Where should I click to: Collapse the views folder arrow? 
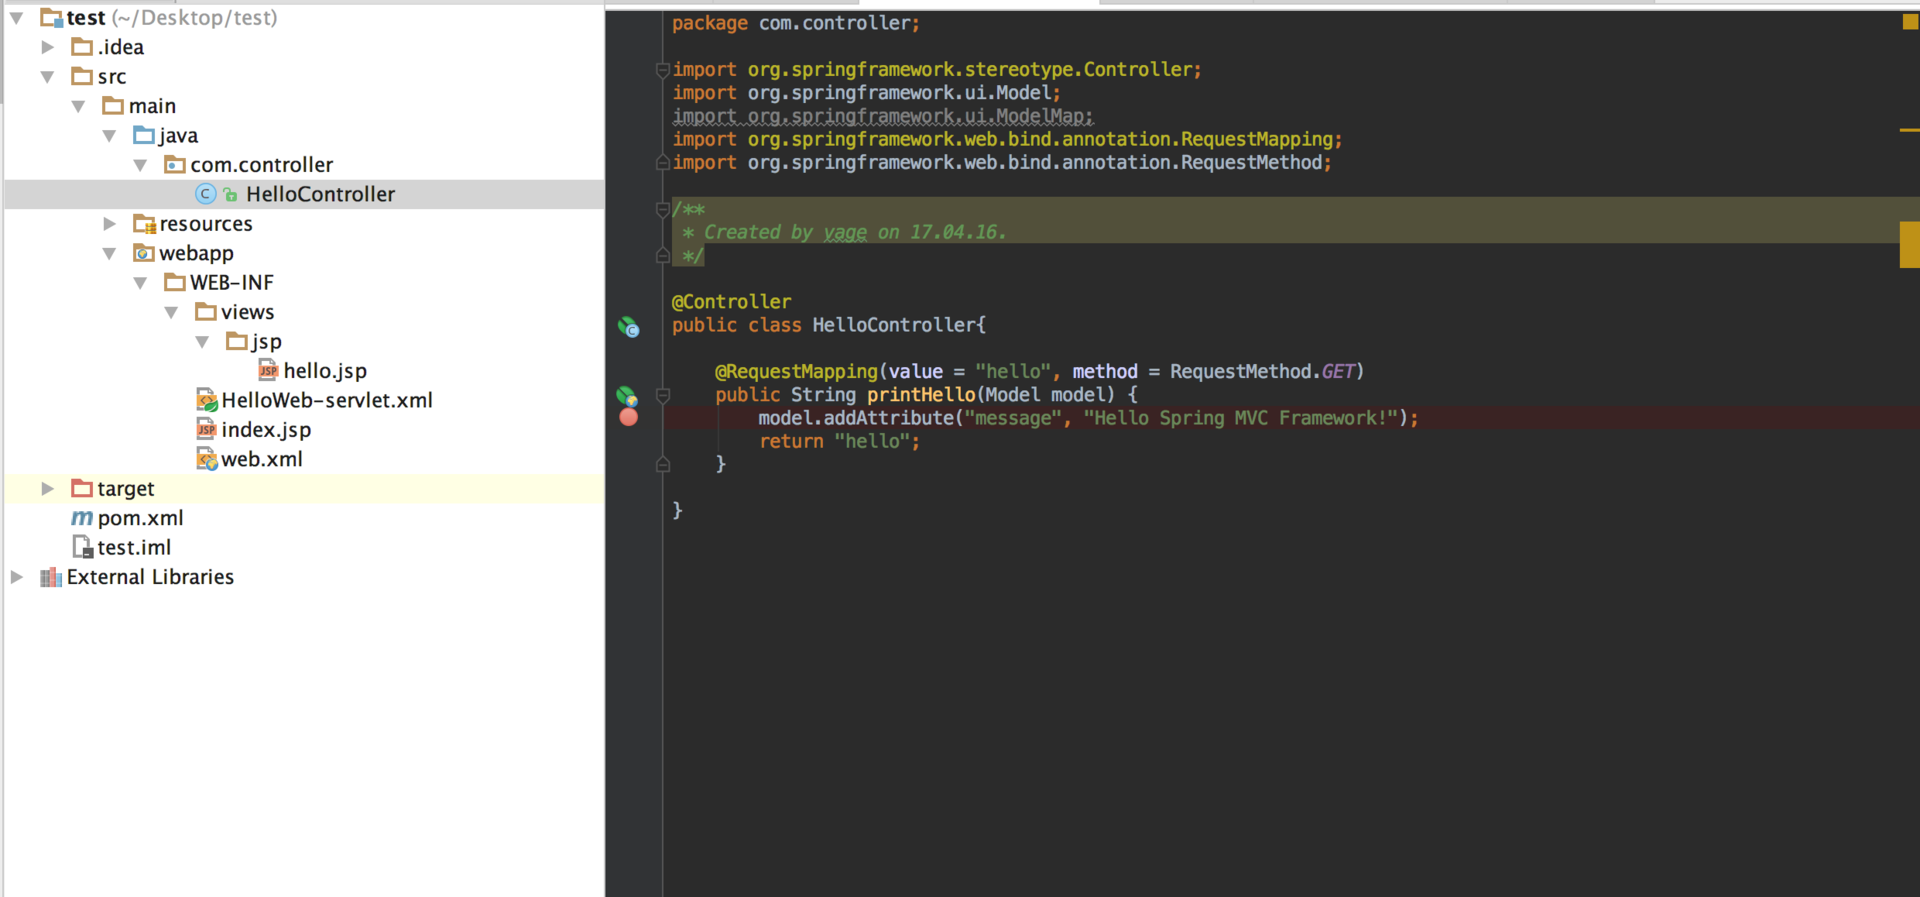click(x=171, y=313)
